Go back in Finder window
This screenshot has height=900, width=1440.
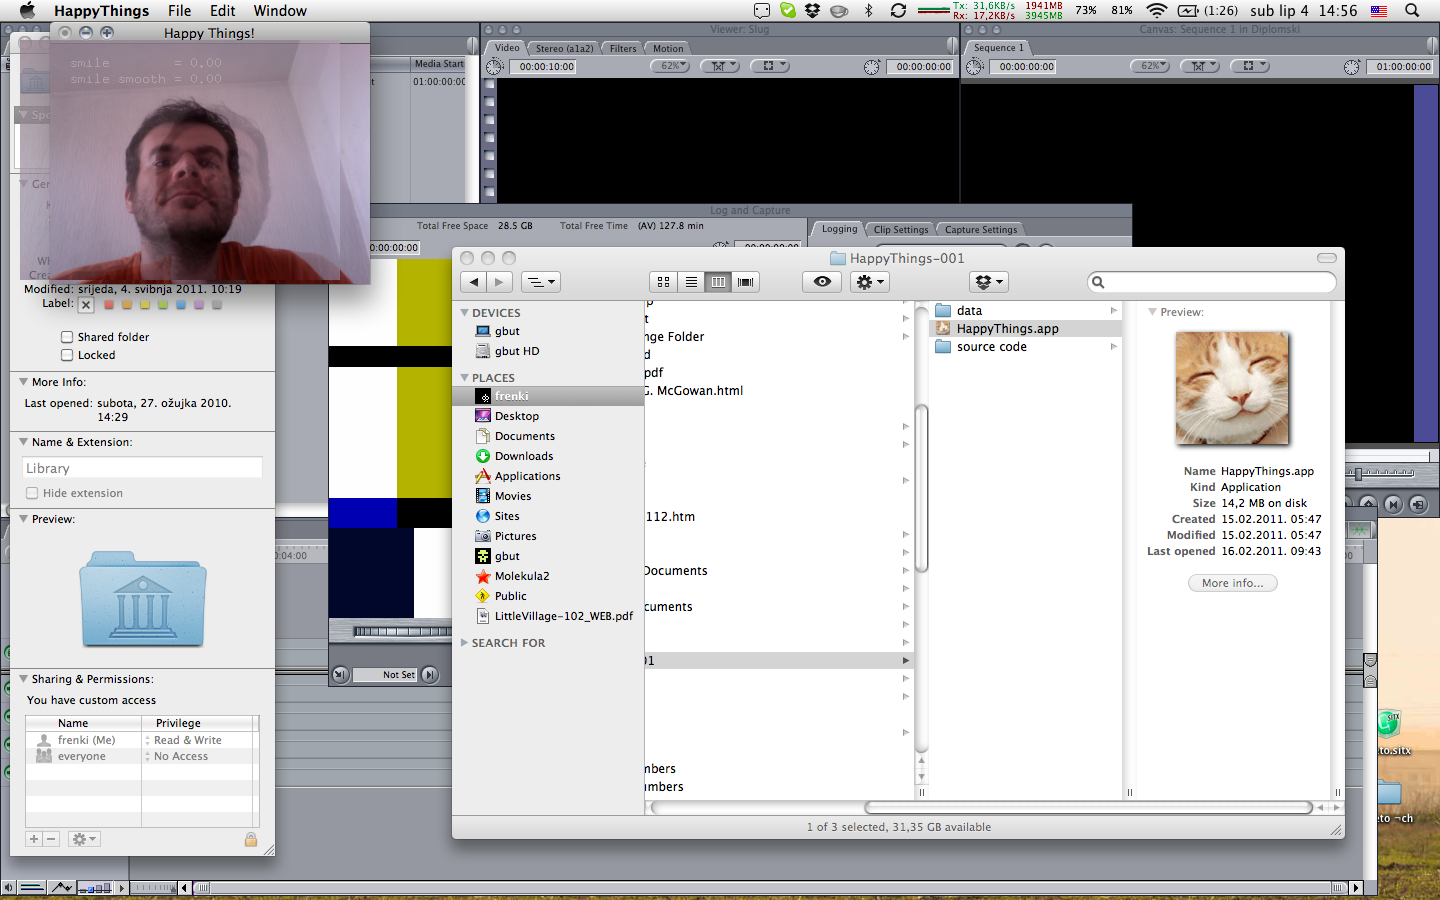tap(474, 282)
